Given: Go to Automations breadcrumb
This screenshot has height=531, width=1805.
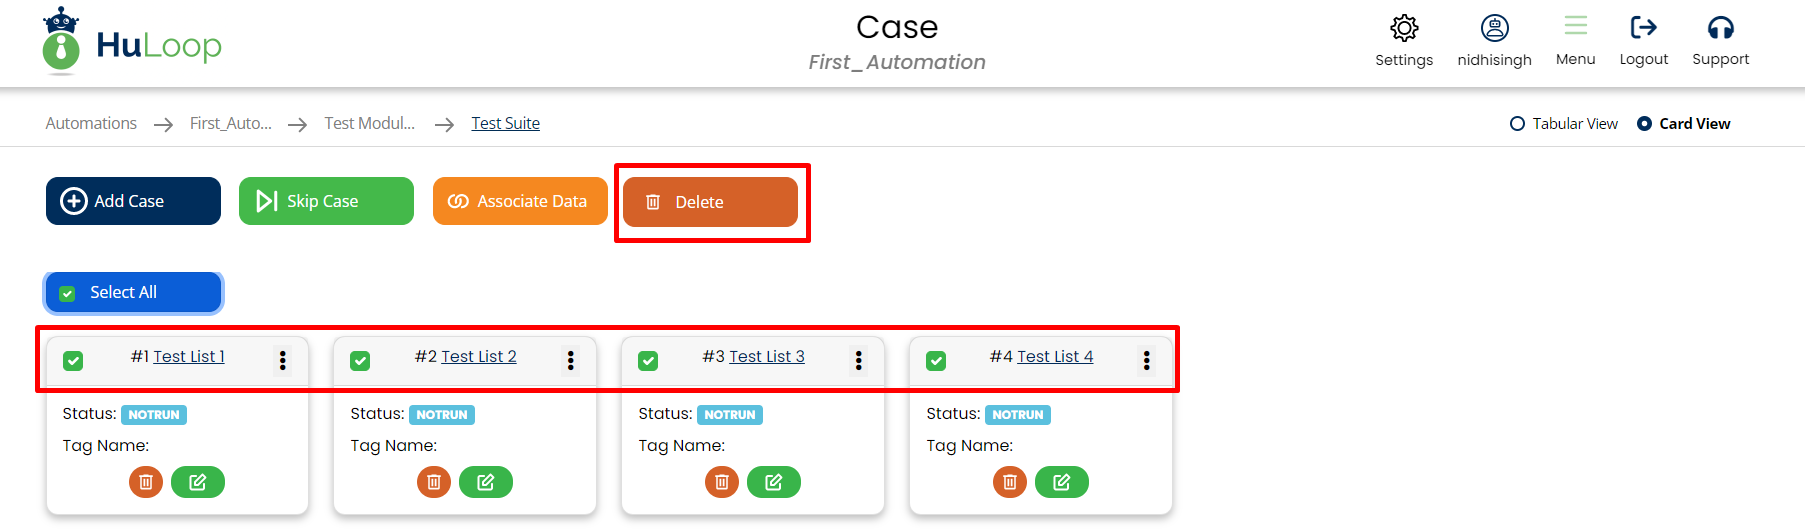Looking at the screenshot, I should (x=91, y=123).
